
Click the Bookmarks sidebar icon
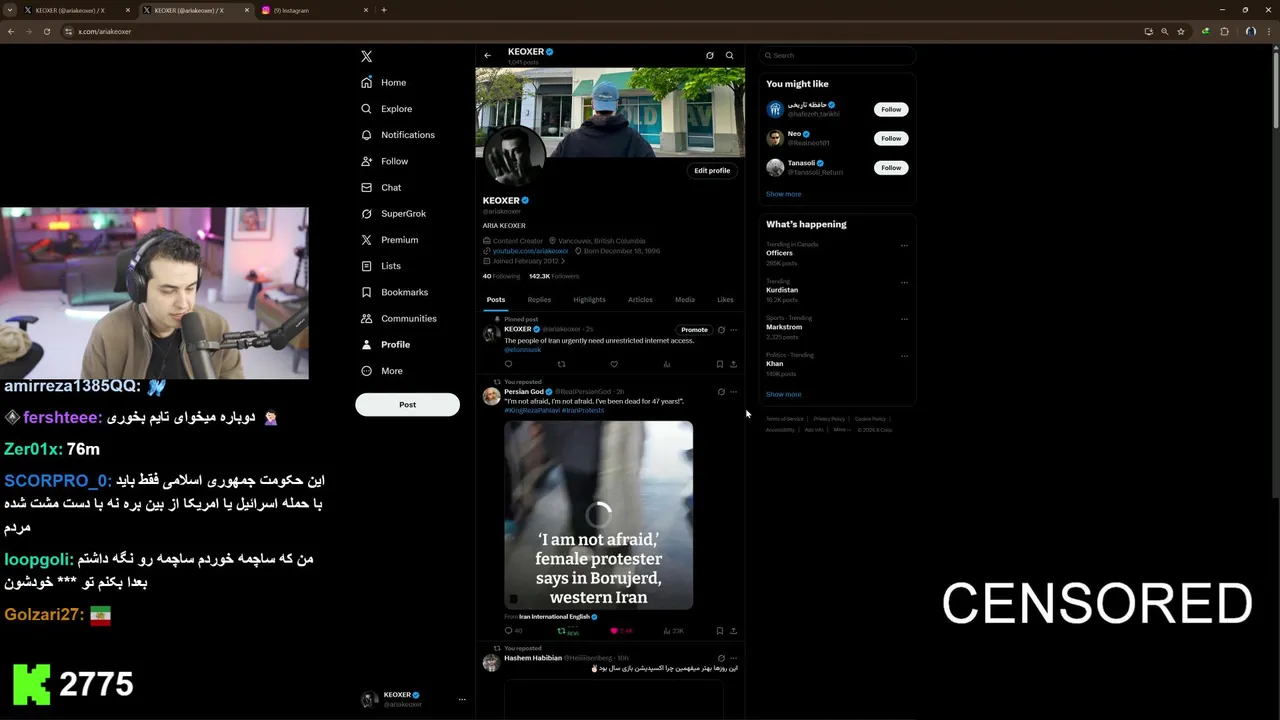coord(366,292)
